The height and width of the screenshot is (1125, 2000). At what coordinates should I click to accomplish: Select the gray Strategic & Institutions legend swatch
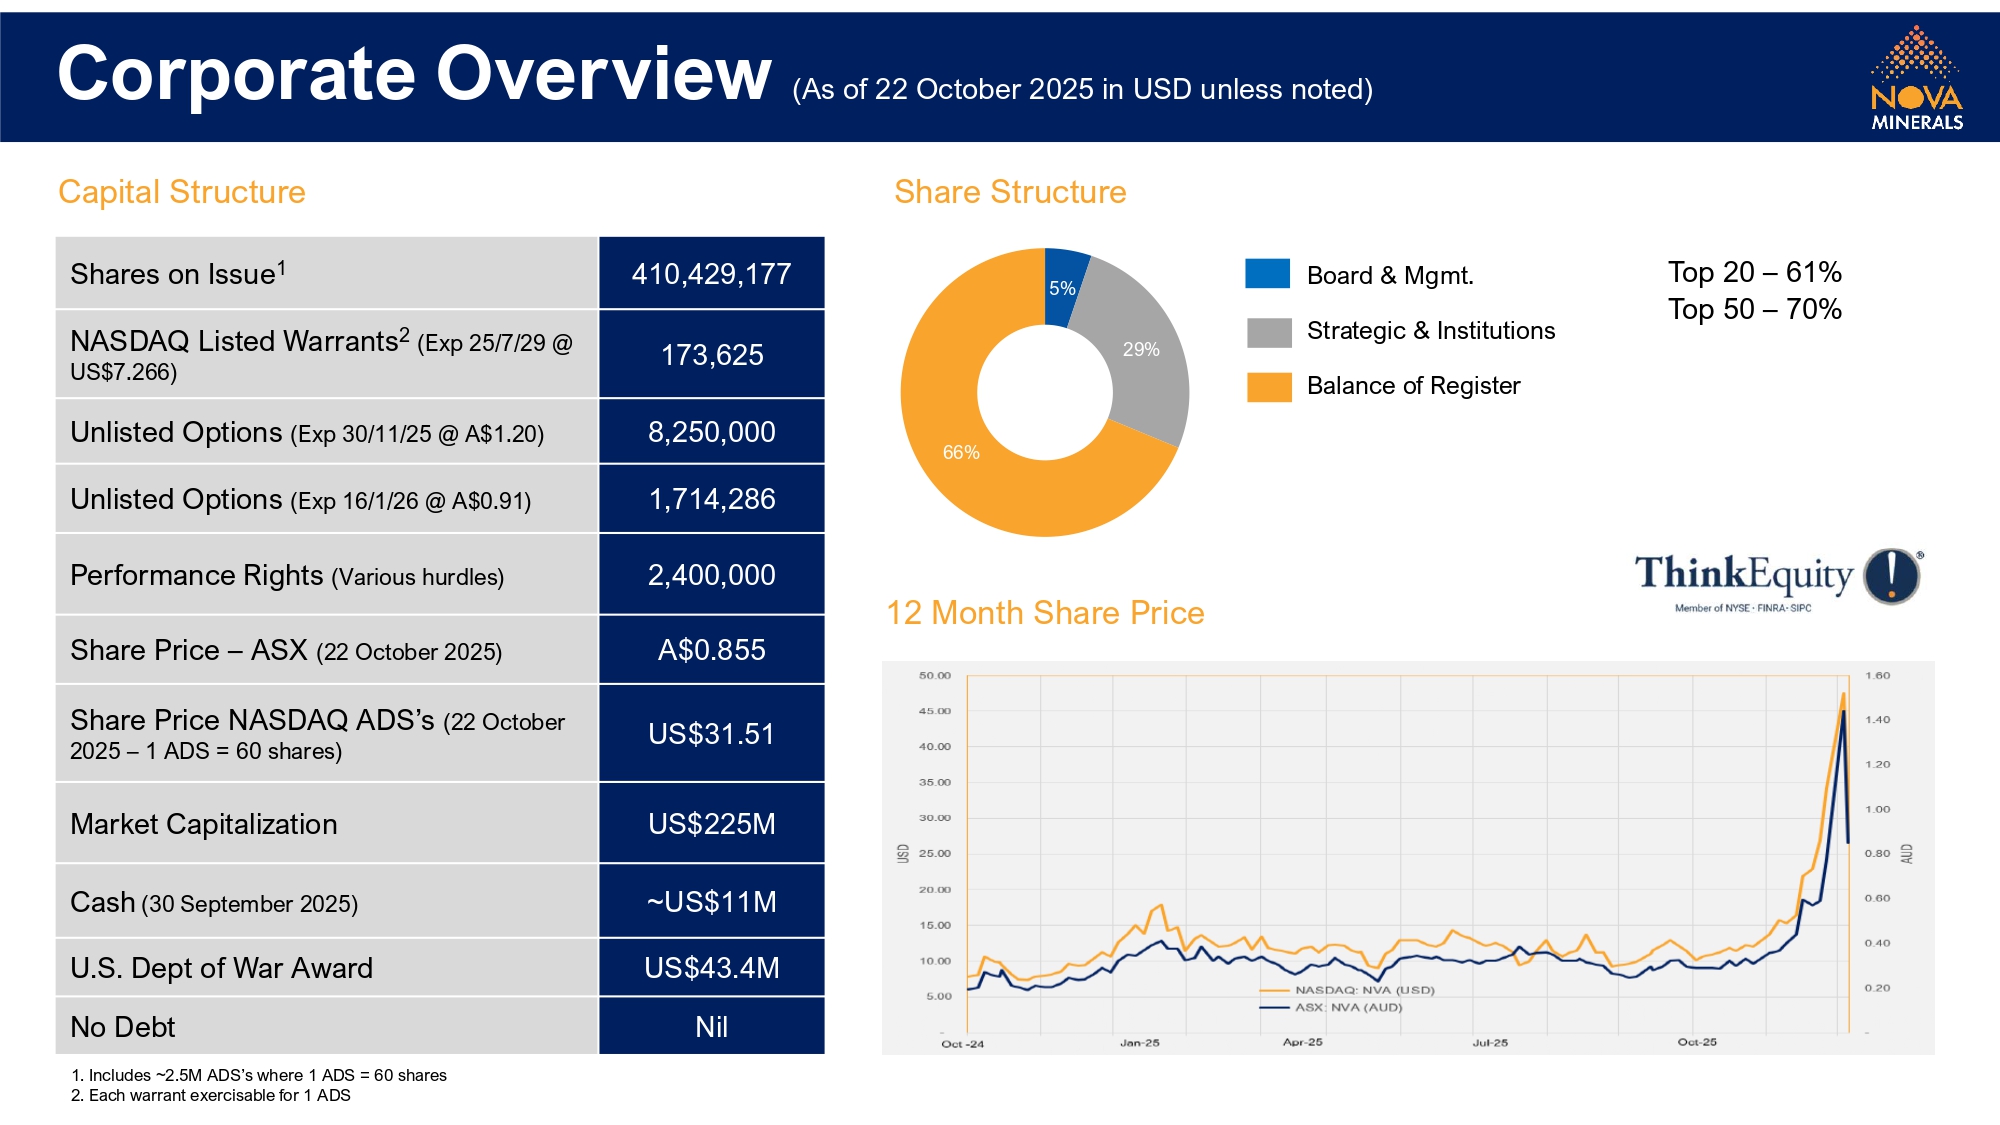point(1268,331)
